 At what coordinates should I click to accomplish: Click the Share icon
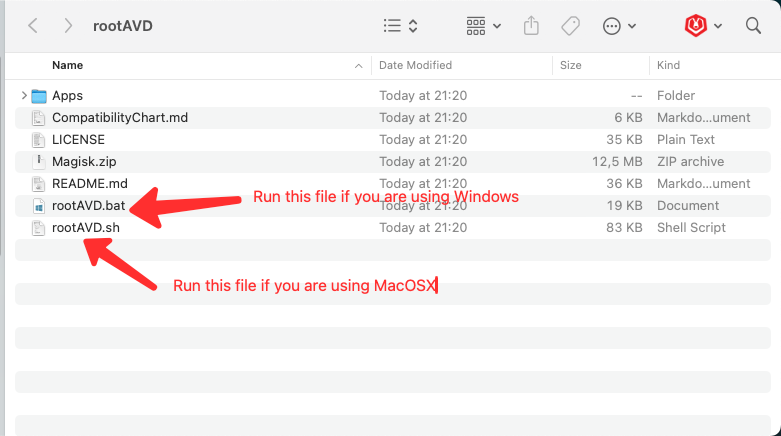click(531, 25)
